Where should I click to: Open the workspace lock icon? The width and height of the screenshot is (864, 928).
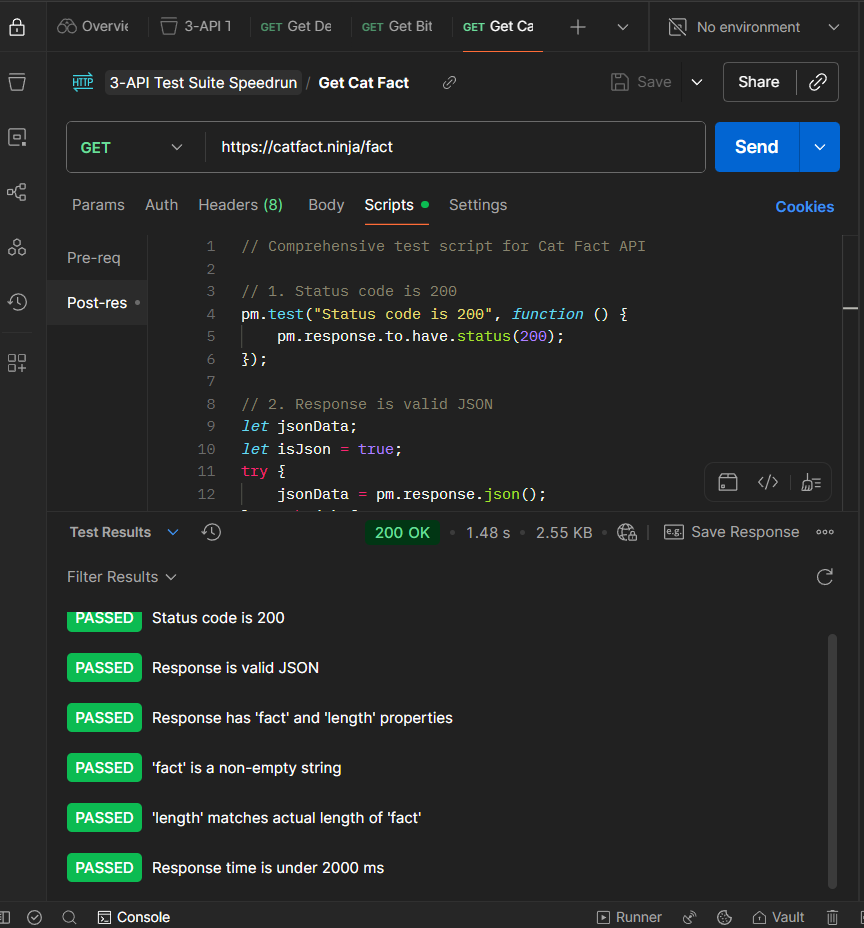(x=17, y=27)
